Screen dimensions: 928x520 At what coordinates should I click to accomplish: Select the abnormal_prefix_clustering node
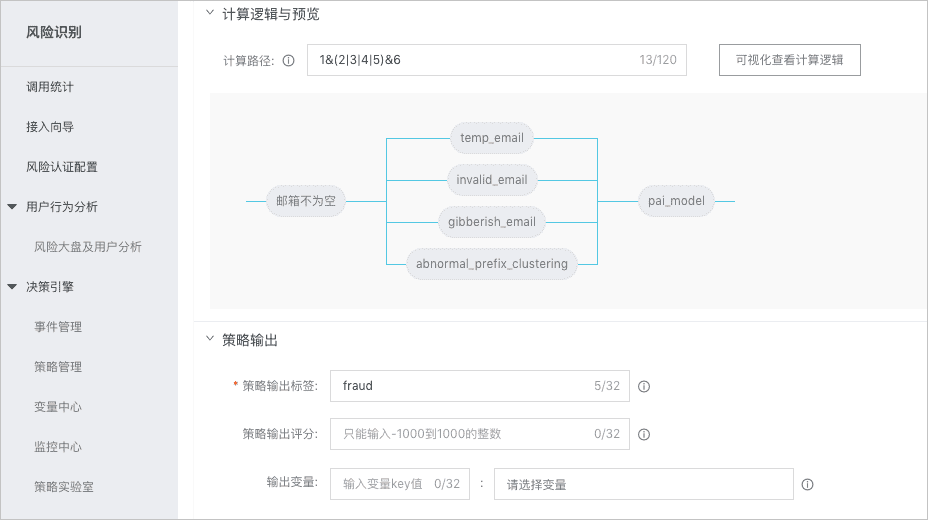coord(492,264)
